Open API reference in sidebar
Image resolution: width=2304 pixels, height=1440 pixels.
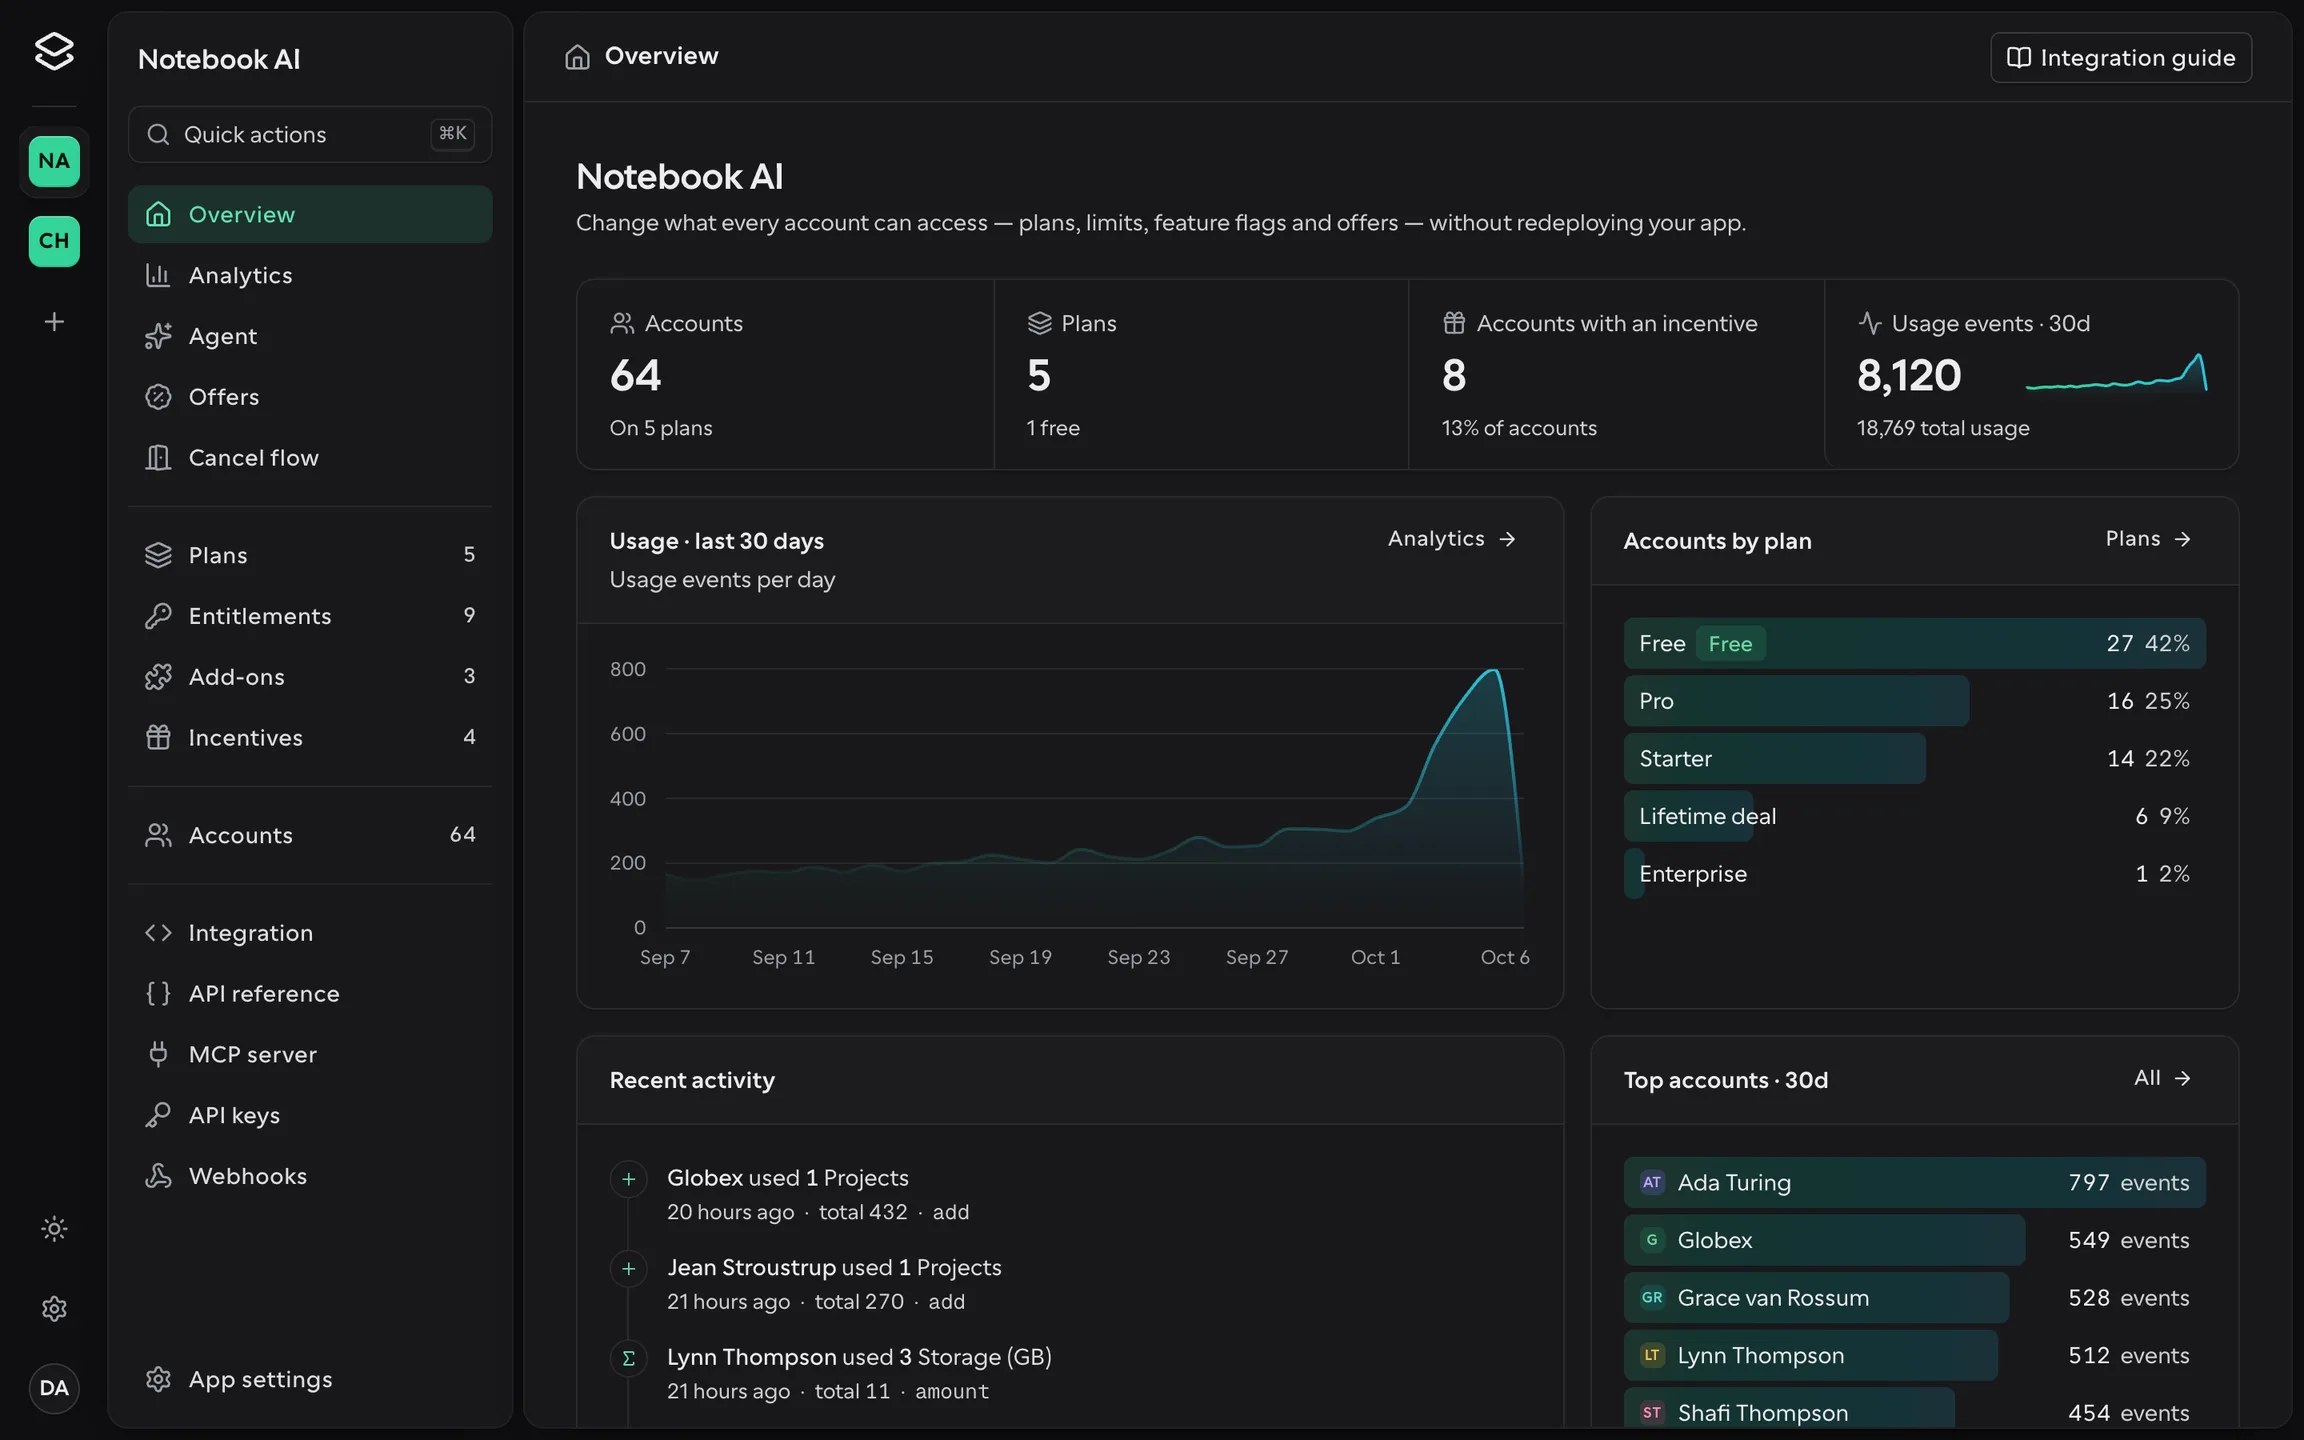coord(310,994)
